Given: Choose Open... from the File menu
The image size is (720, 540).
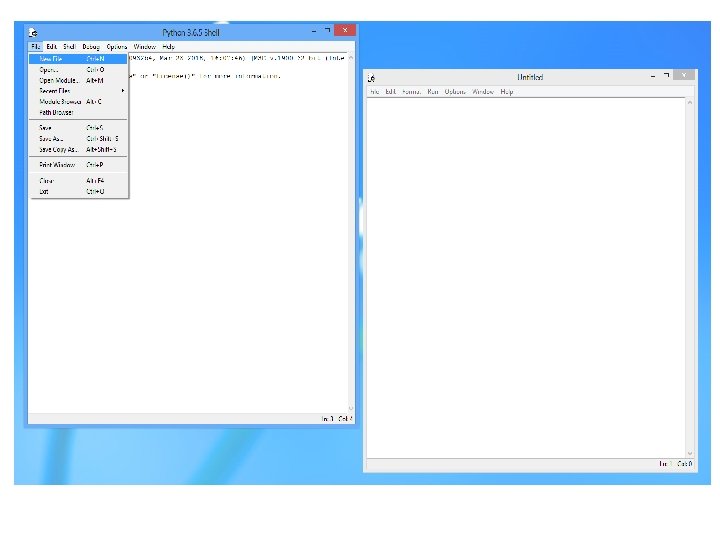Looking at the screenshot, I should [78, 70].
